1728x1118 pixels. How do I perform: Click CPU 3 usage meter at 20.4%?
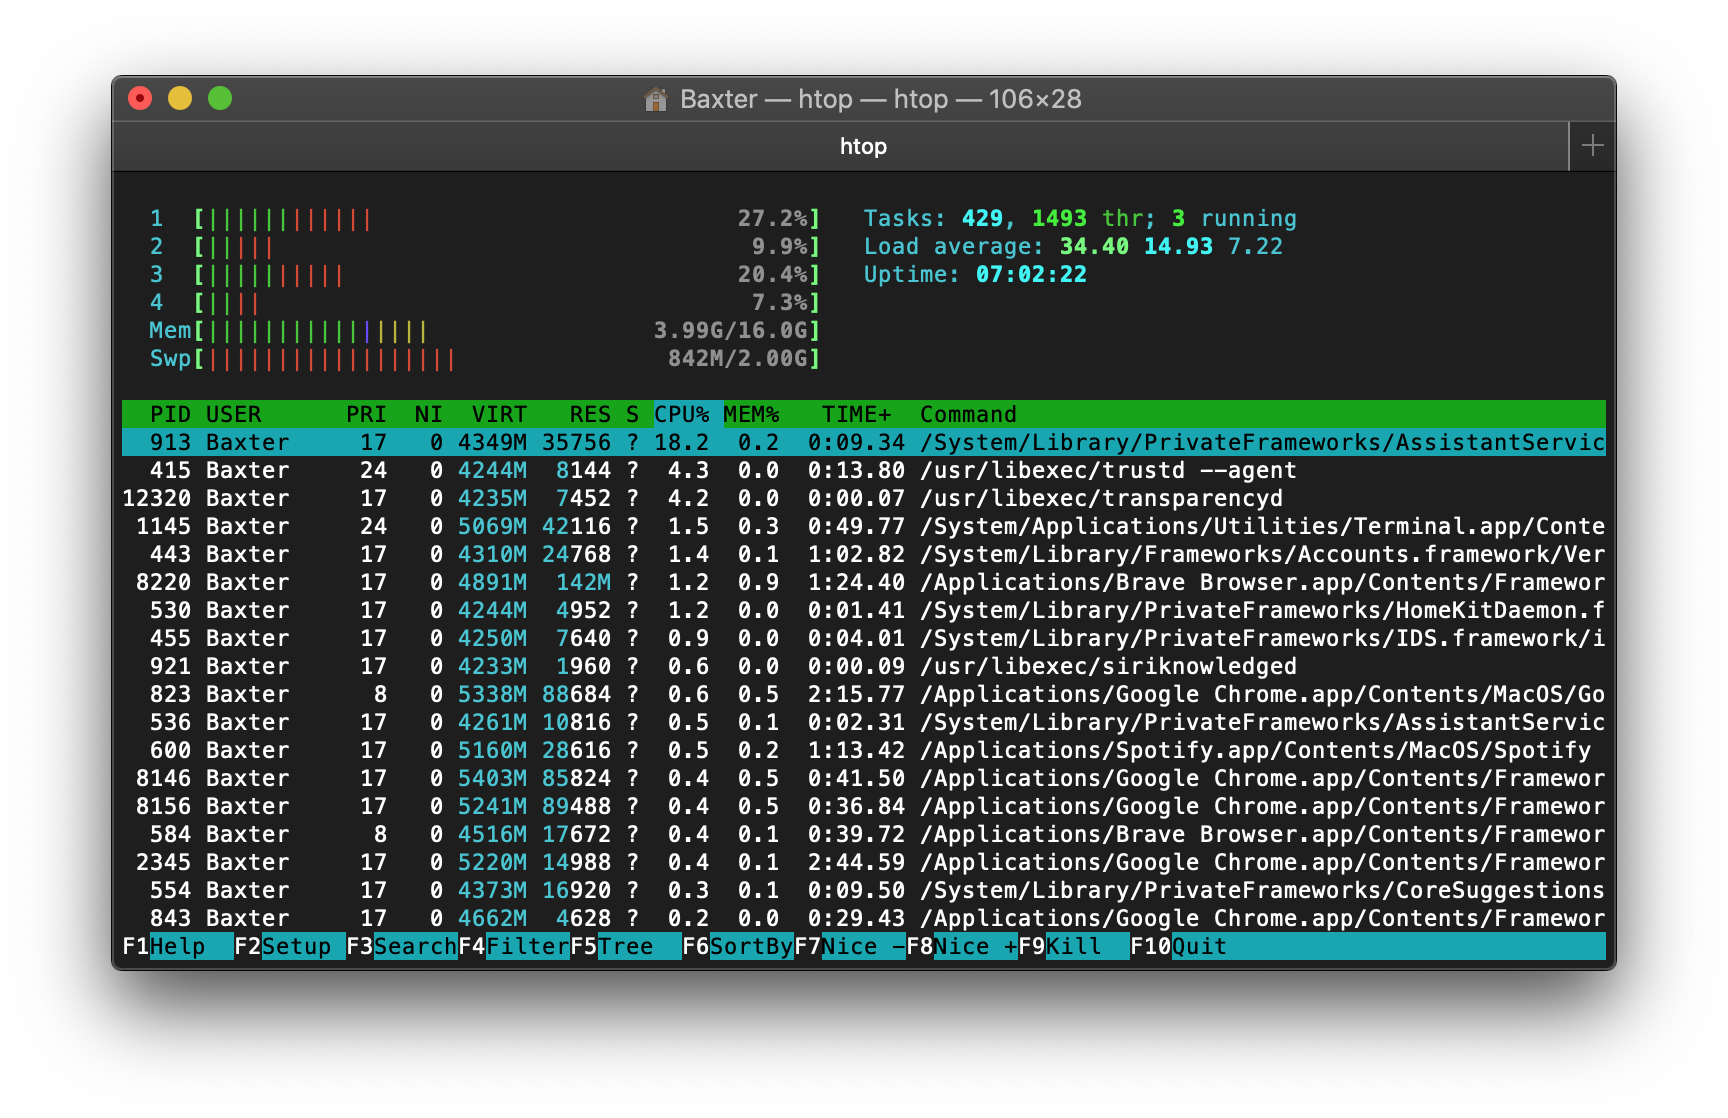pos(485,274)
